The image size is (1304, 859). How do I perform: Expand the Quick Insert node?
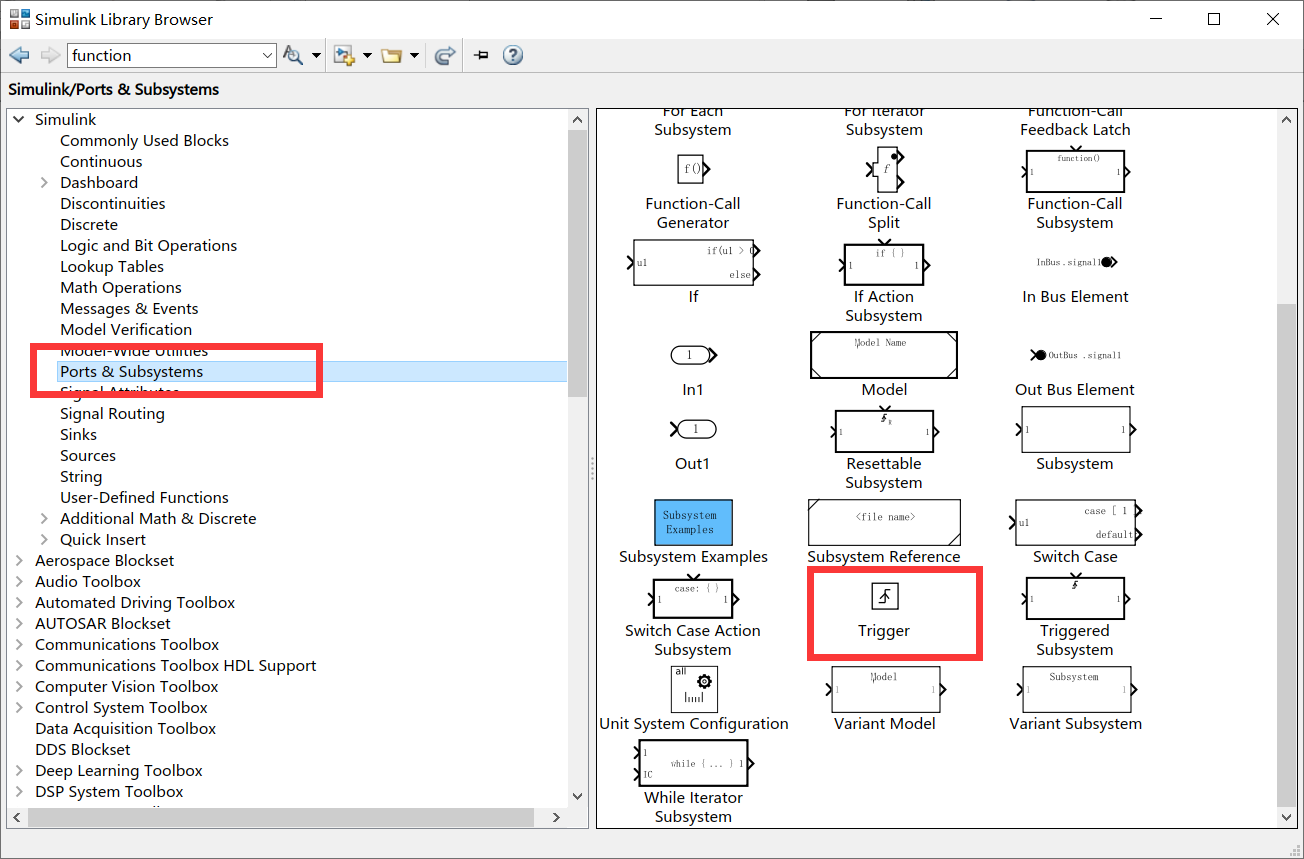(x=44, y=539)
